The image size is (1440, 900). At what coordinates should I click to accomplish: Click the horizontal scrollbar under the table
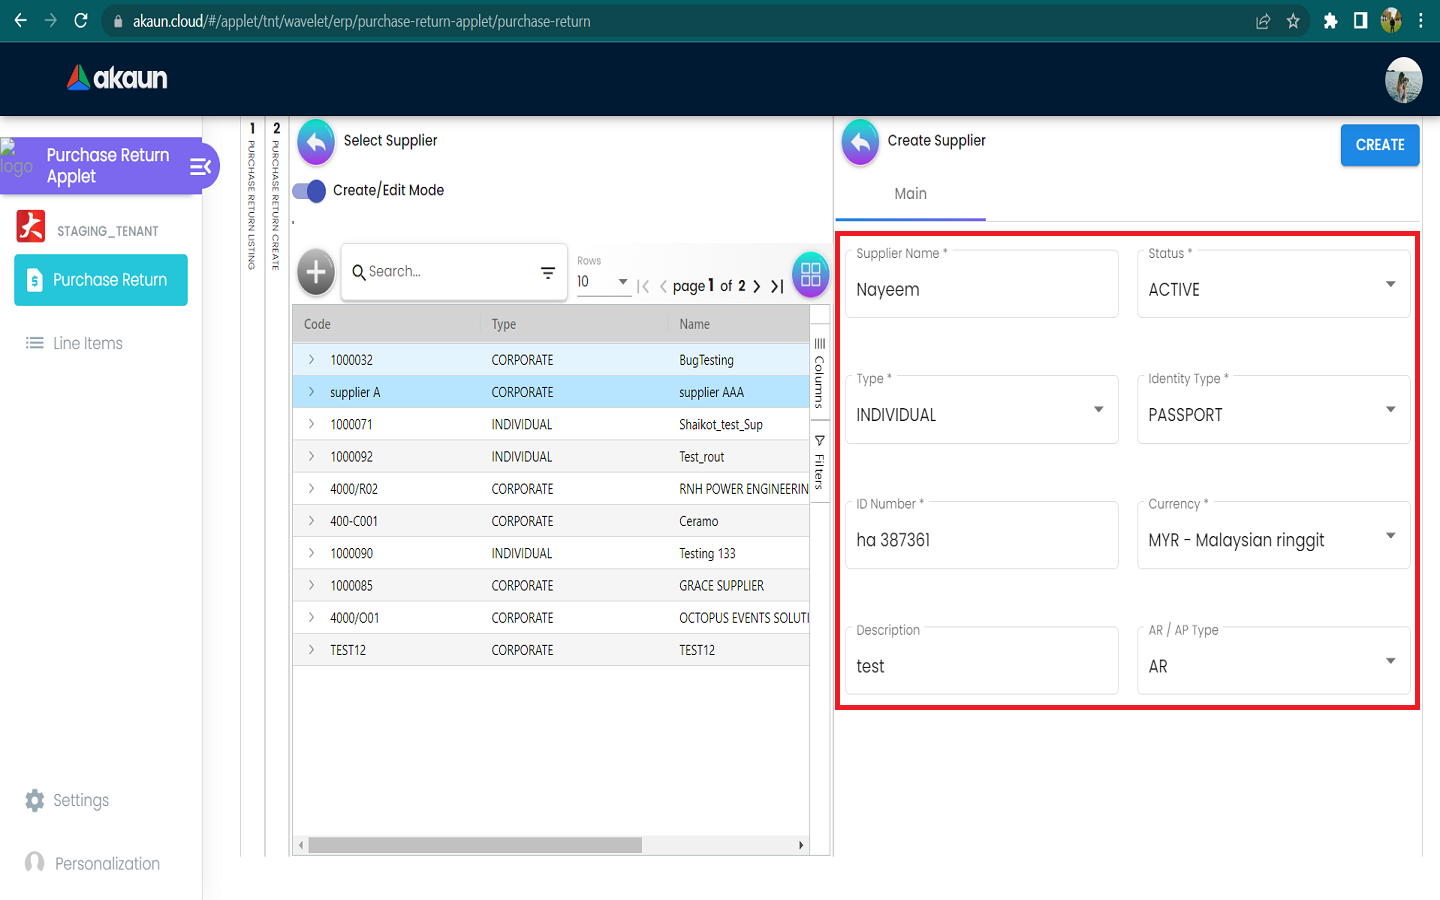click(x=475, y=845)
